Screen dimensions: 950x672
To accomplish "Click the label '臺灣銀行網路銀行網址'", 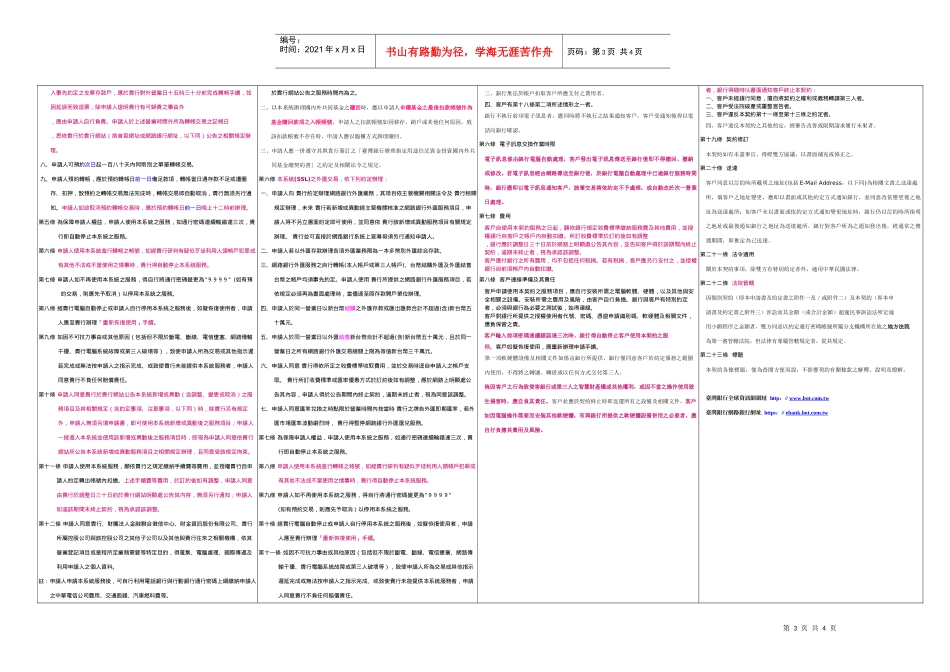I will [x=733, y=413].
